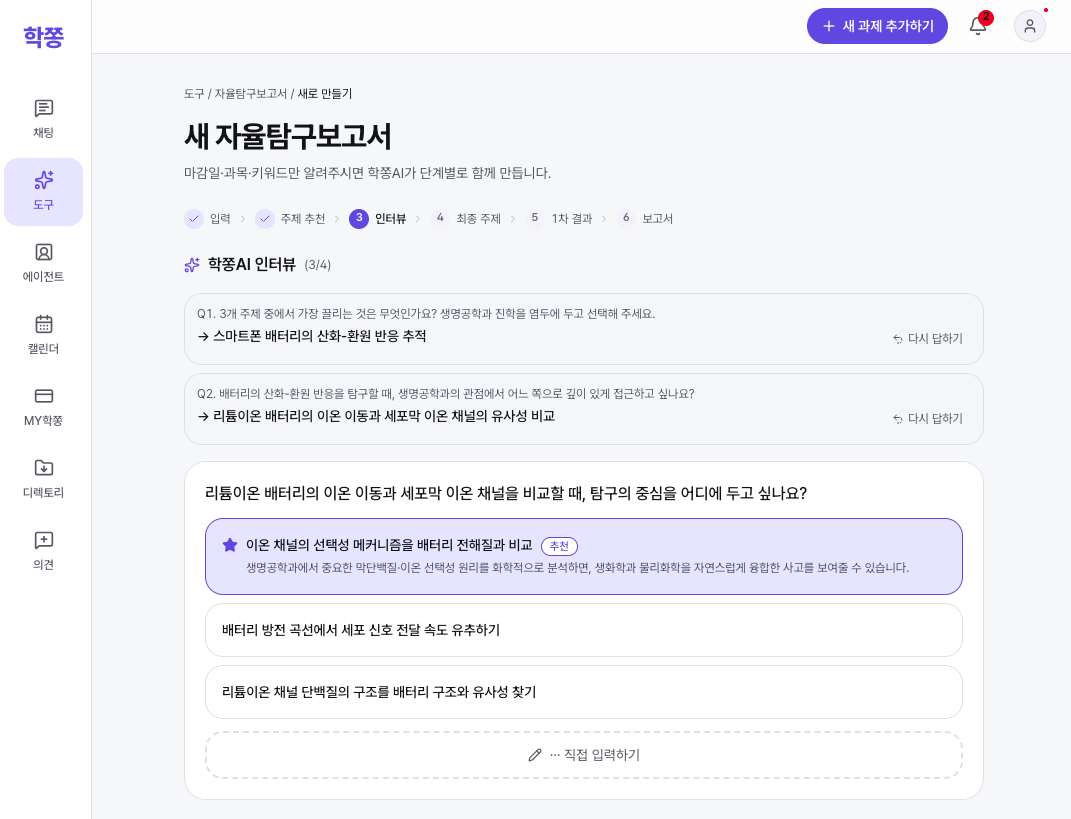This screenshot has width=1071, height=819.
Task: Click 직접 입력하기 custom input box
Action: pos(584,755)
